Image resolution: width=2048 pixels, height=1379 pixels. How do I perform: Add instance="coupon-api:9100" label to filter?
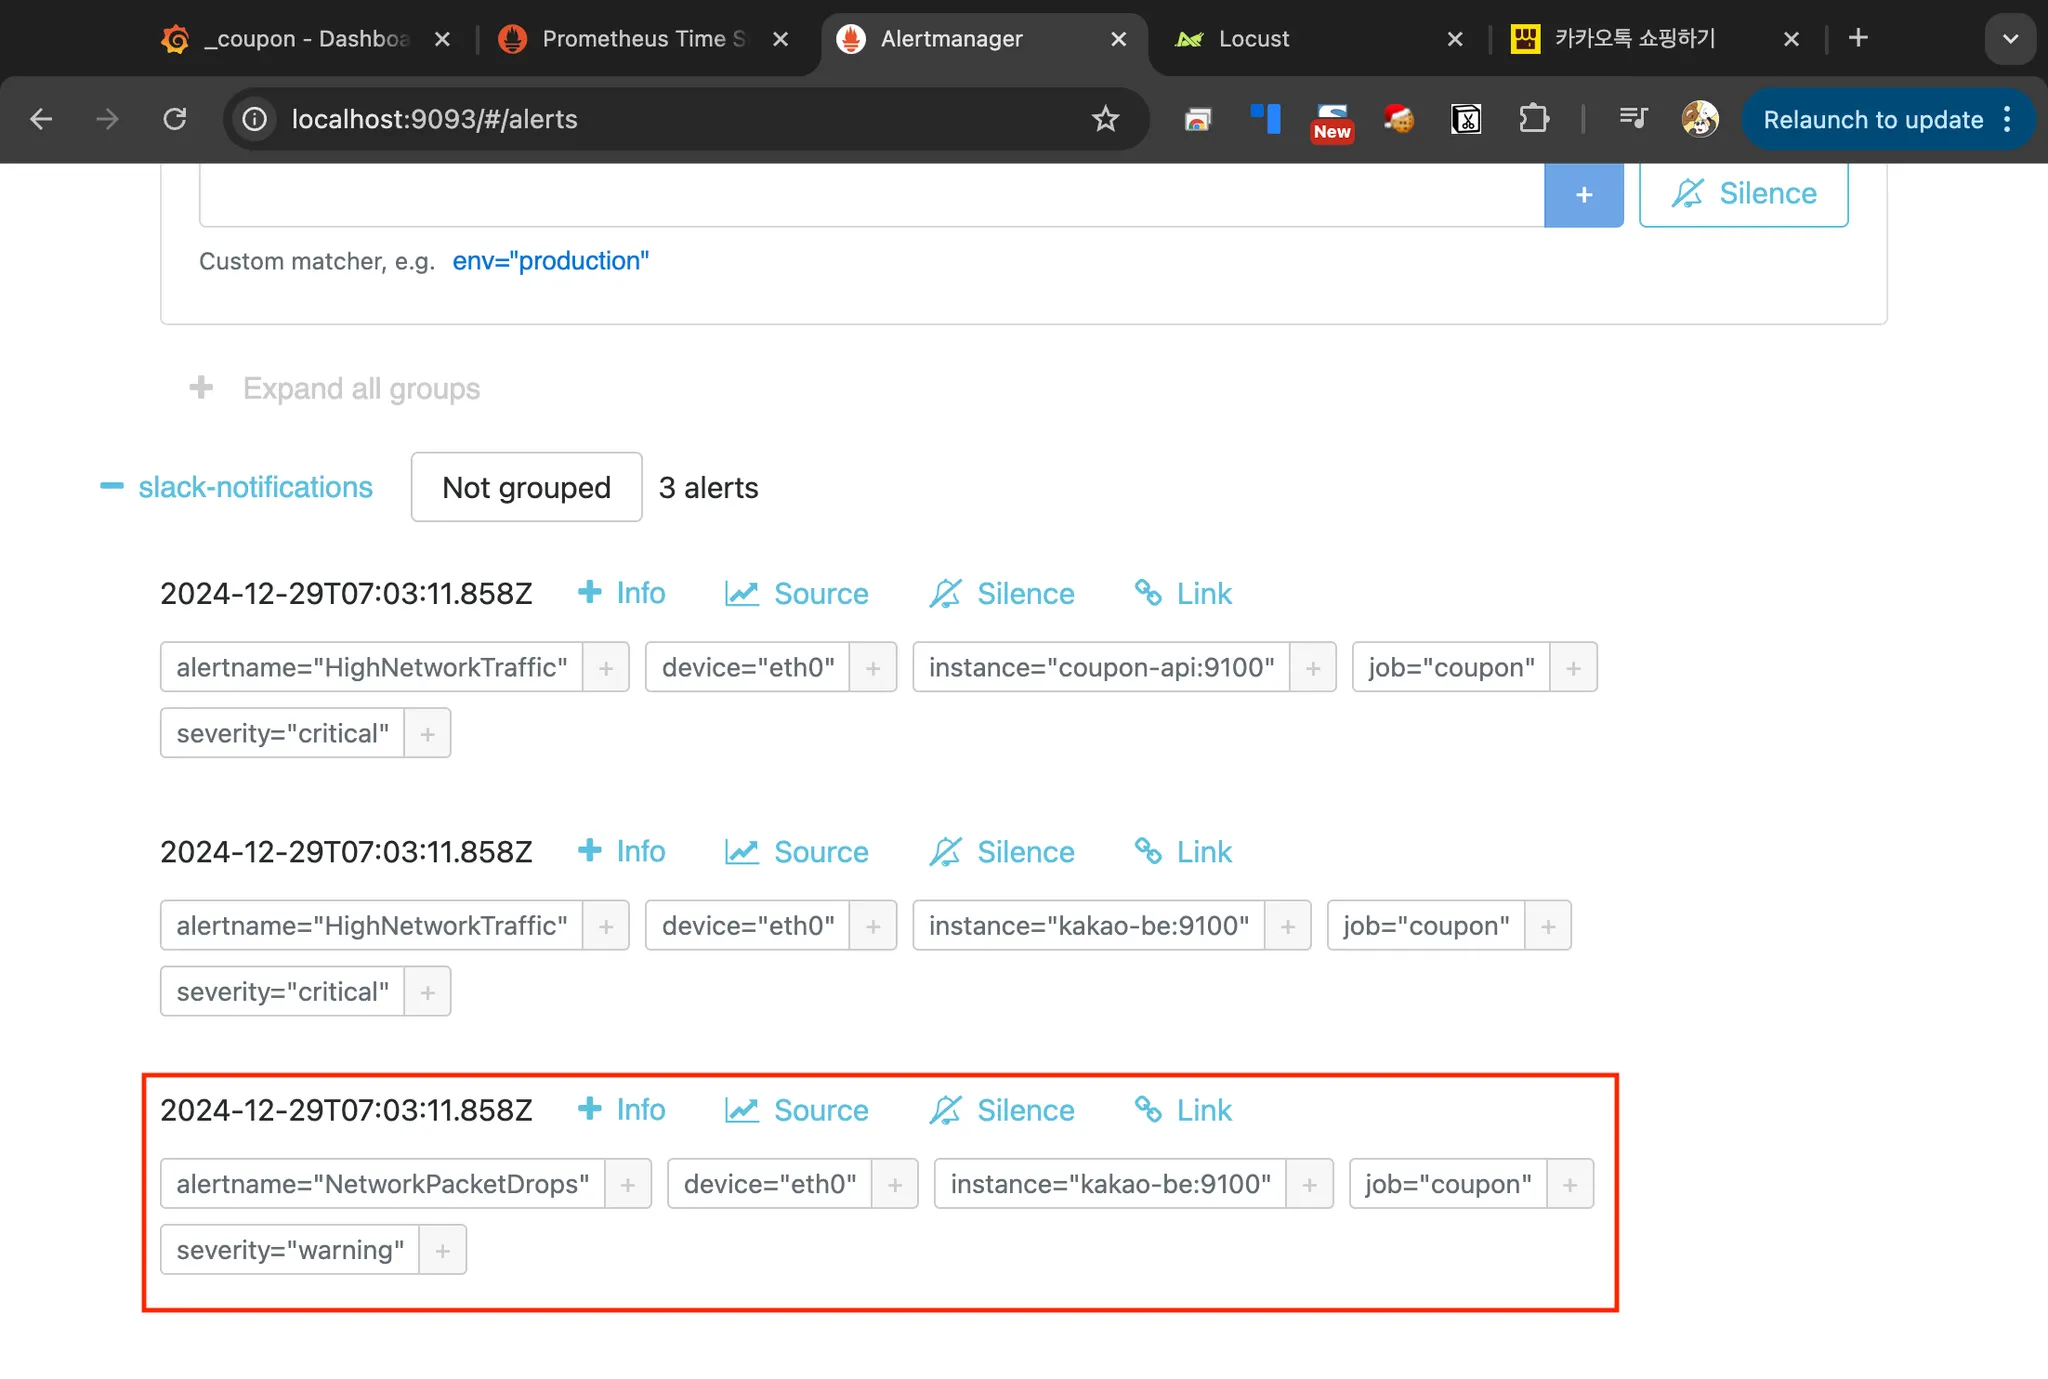click(x=1313, y=668)
